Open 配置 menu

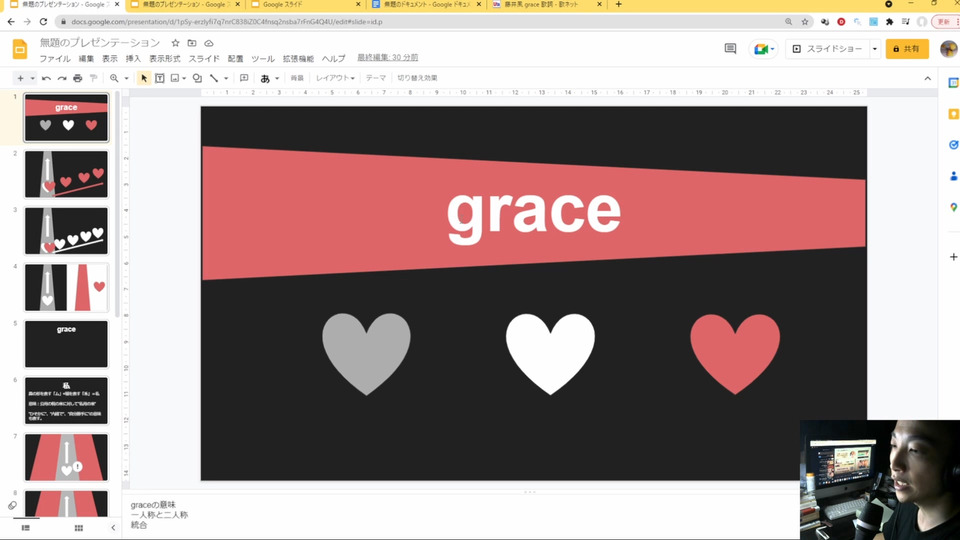pyautogui.click(x=235, y=59)
